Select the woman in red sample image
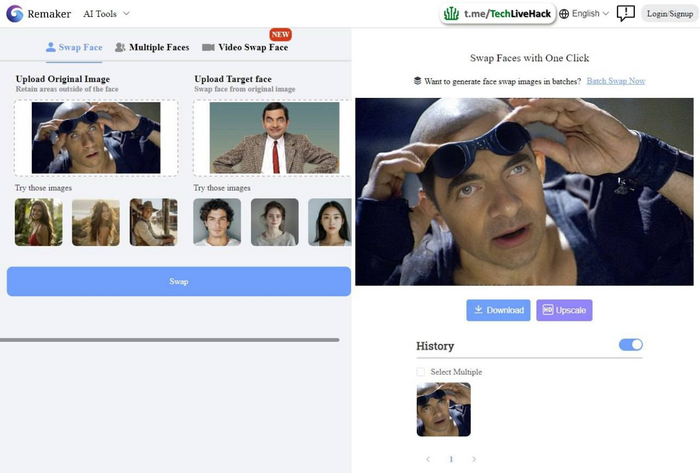The width and height of the screenshot is (700, 473). (x=38, y=222)
